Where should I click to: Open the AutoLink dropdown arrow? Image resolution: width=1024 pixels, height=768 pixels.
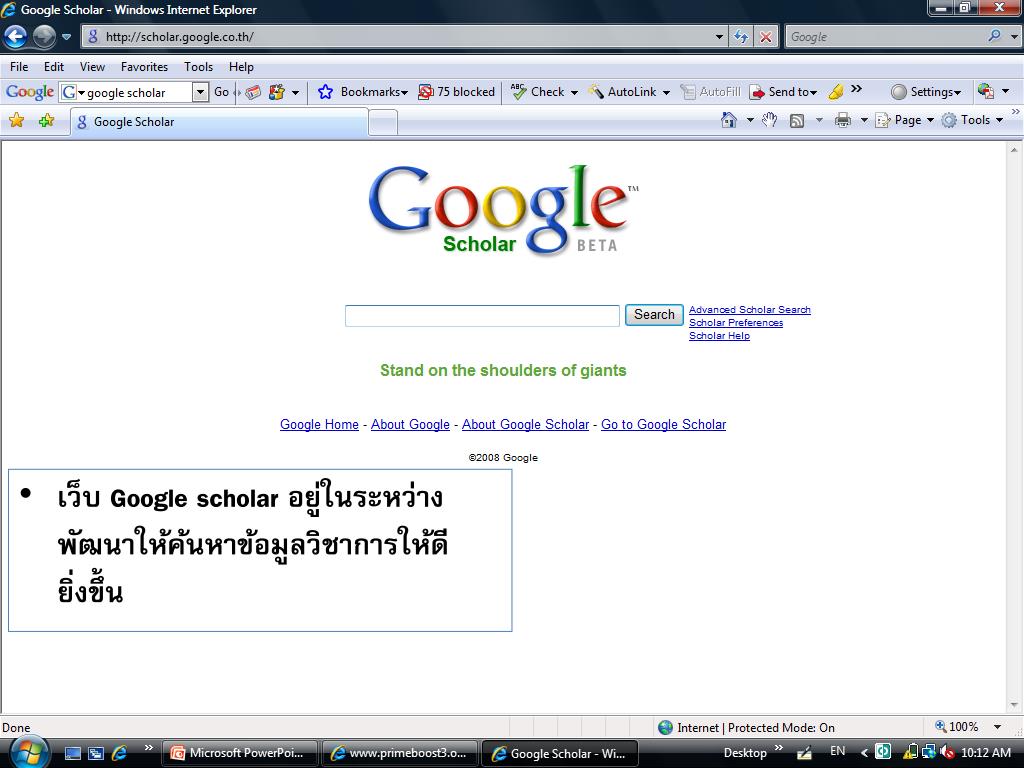click(x=666, y=93)
